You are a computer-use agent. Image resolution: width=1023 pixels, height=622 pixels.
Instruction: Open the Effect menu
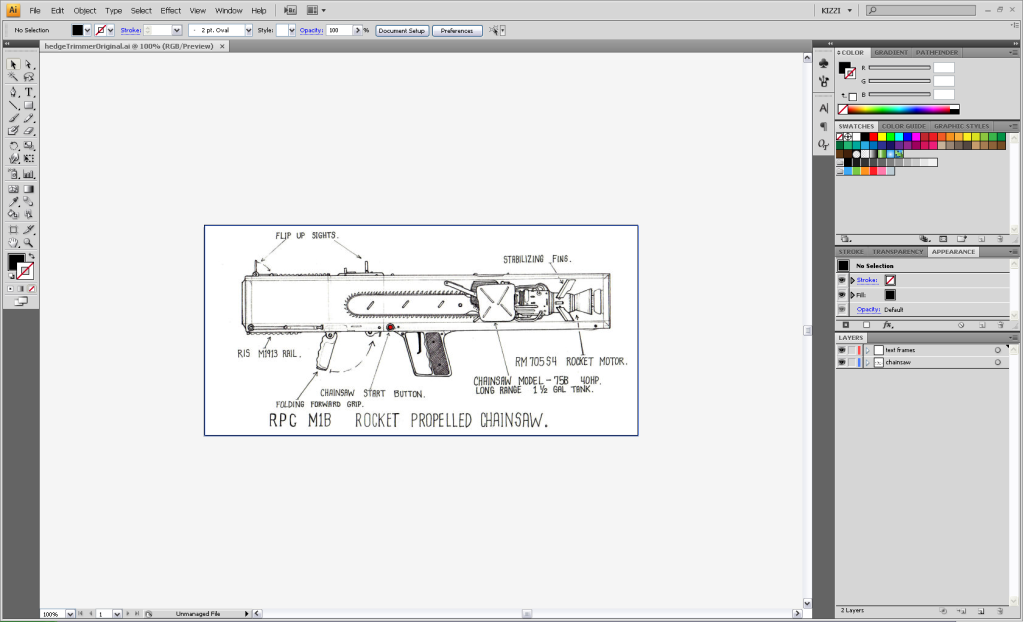coord(171,10)
